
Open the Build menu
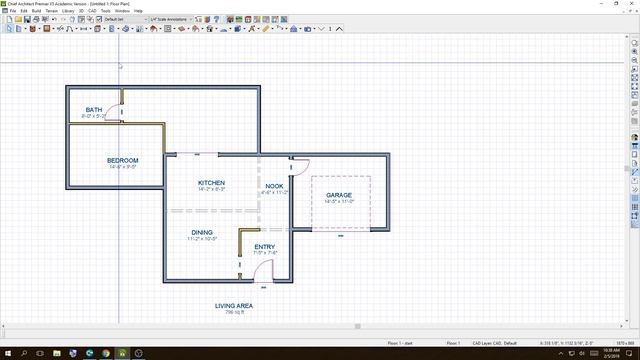pos(36,11)
